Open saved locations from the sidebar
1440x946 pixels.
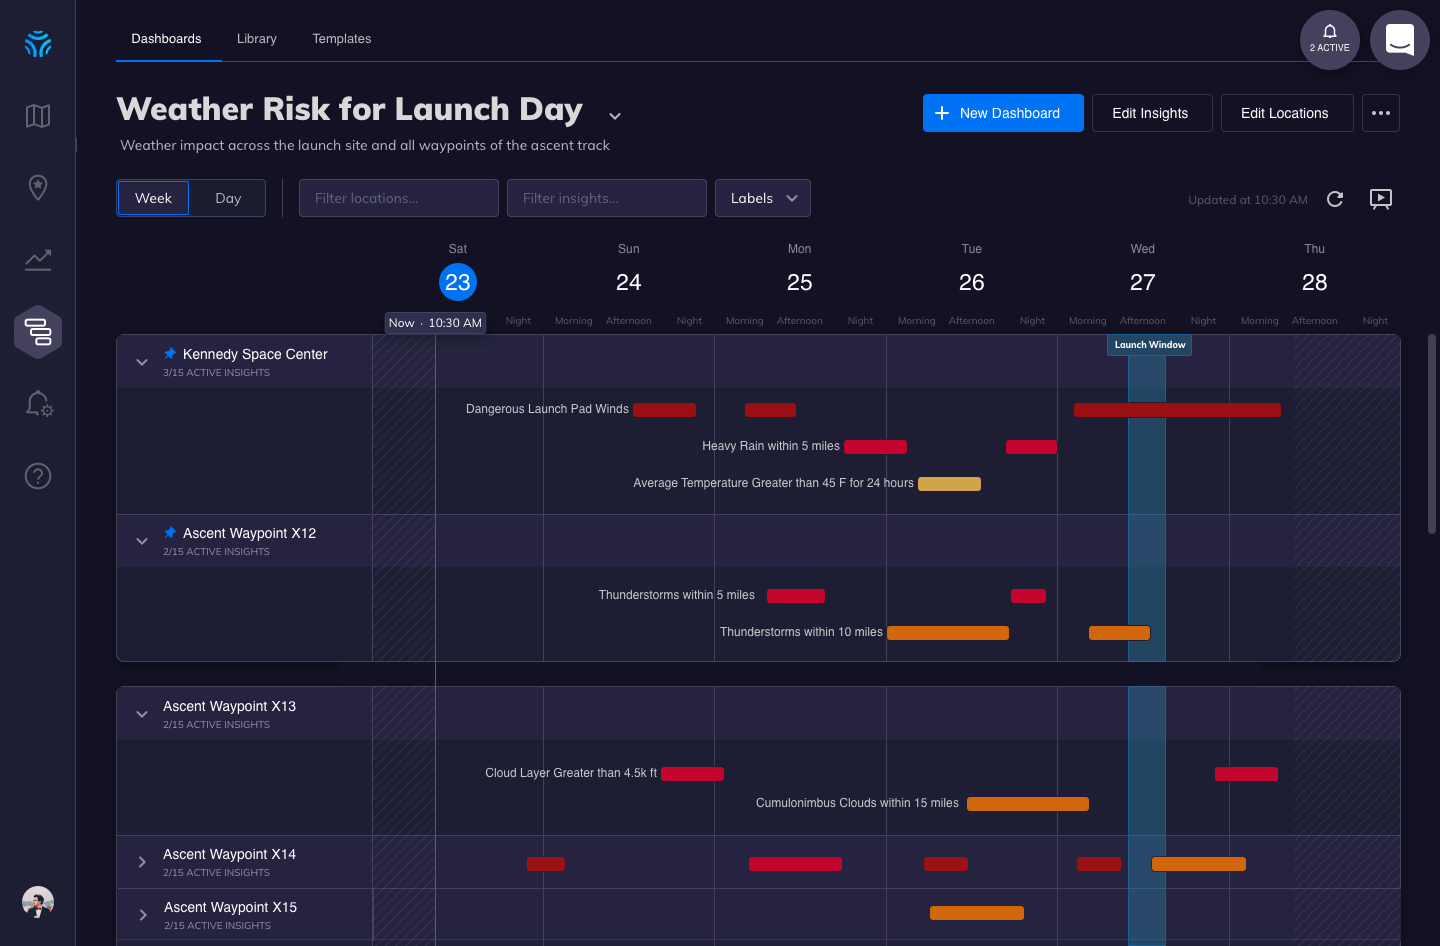click(x=37, y=188)
